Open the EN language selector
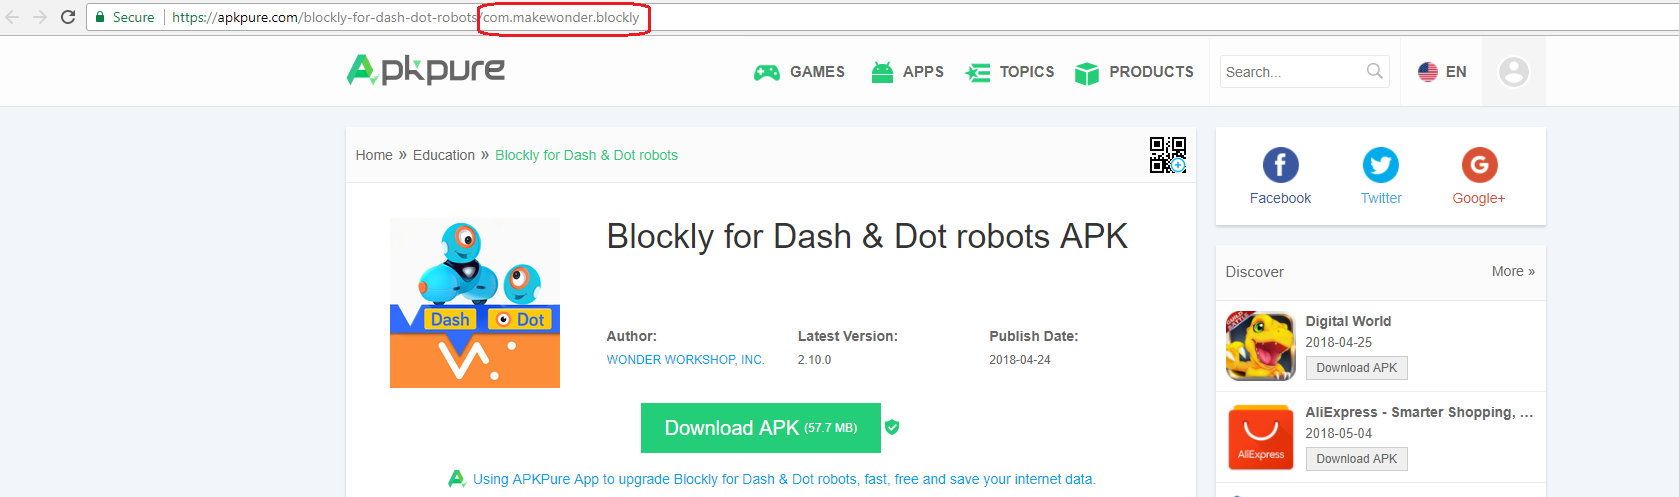 [x=1442, y=72]
